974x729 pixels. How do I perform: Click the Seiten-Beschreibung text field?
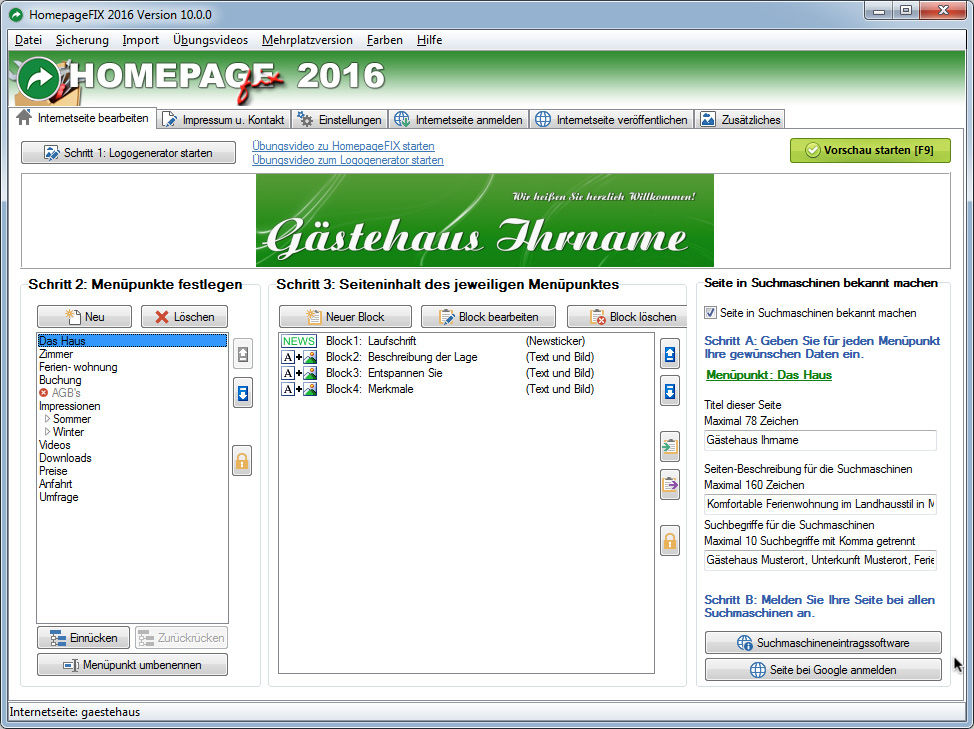click(820, 503)
